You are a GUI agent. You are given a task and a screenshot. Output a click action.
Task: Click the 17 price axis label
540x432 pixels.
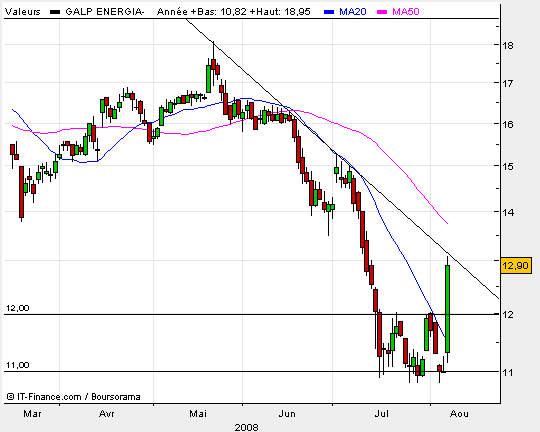508,83
